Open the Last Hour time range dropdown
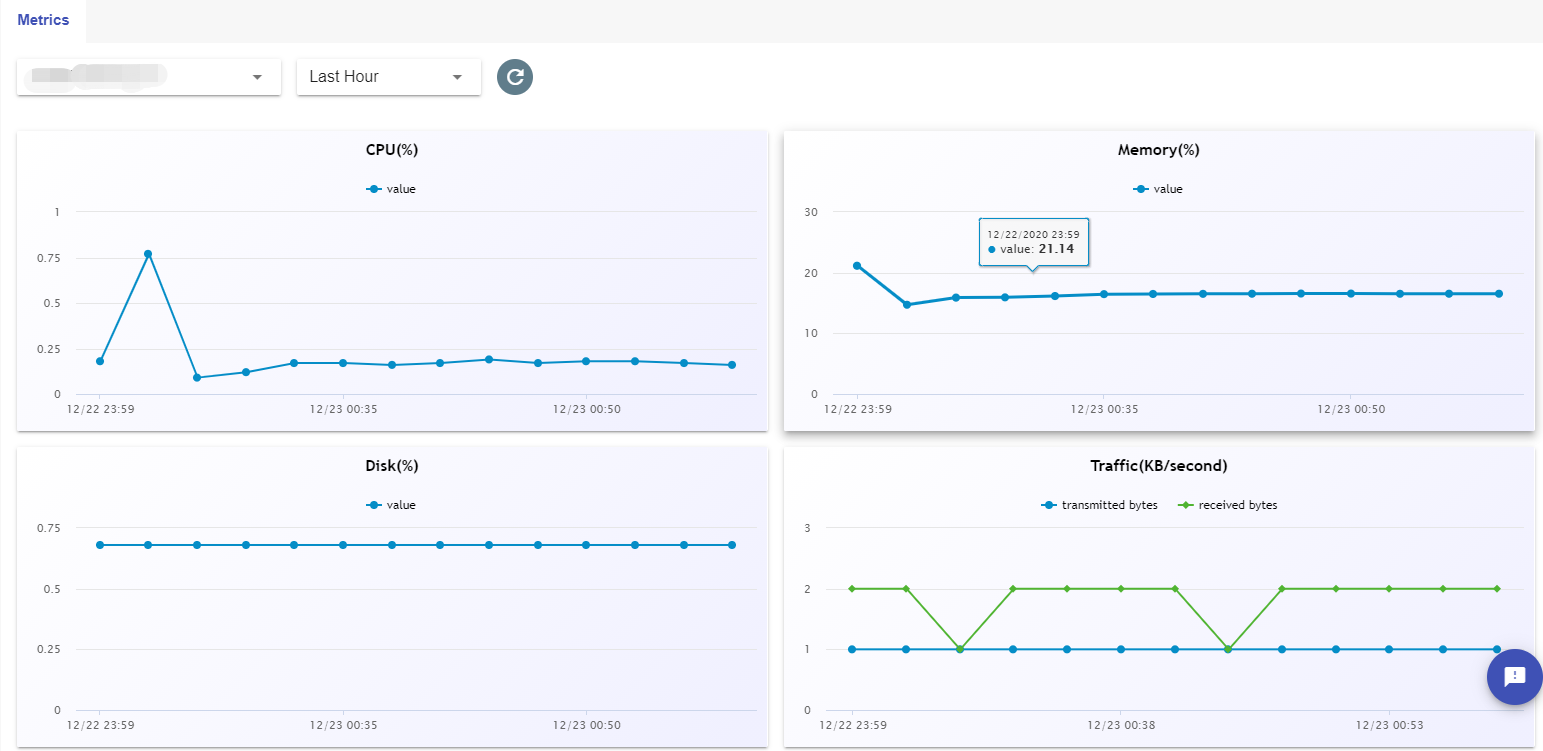 pyautogui.click(x=388, y=77)
